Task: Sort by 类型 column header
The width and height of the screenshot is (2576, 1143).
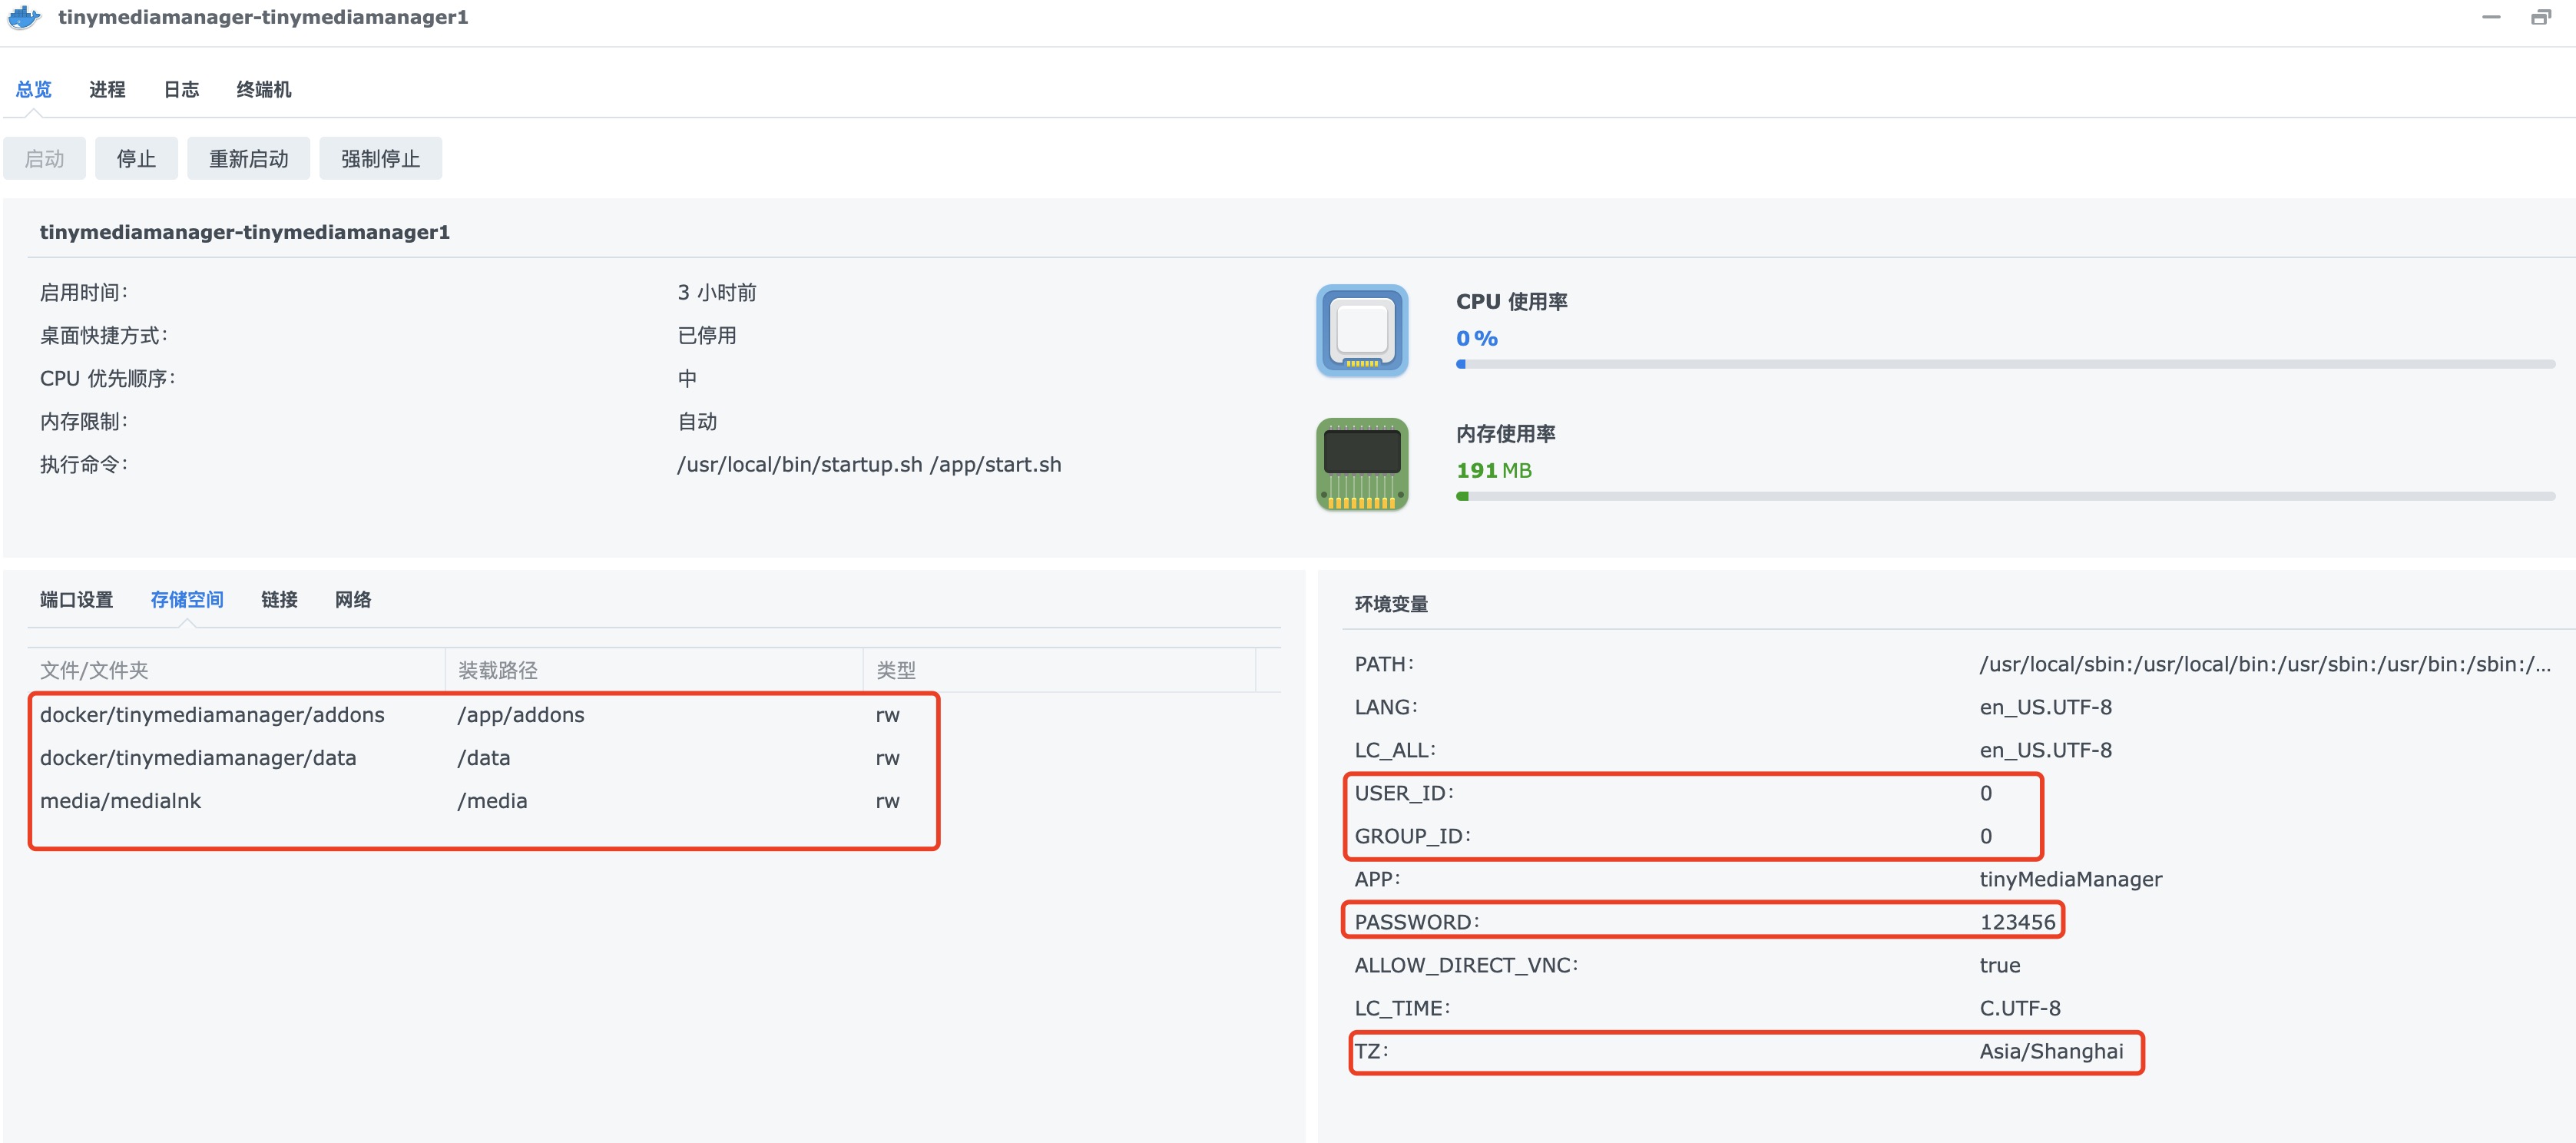Action: [1060, 670]
